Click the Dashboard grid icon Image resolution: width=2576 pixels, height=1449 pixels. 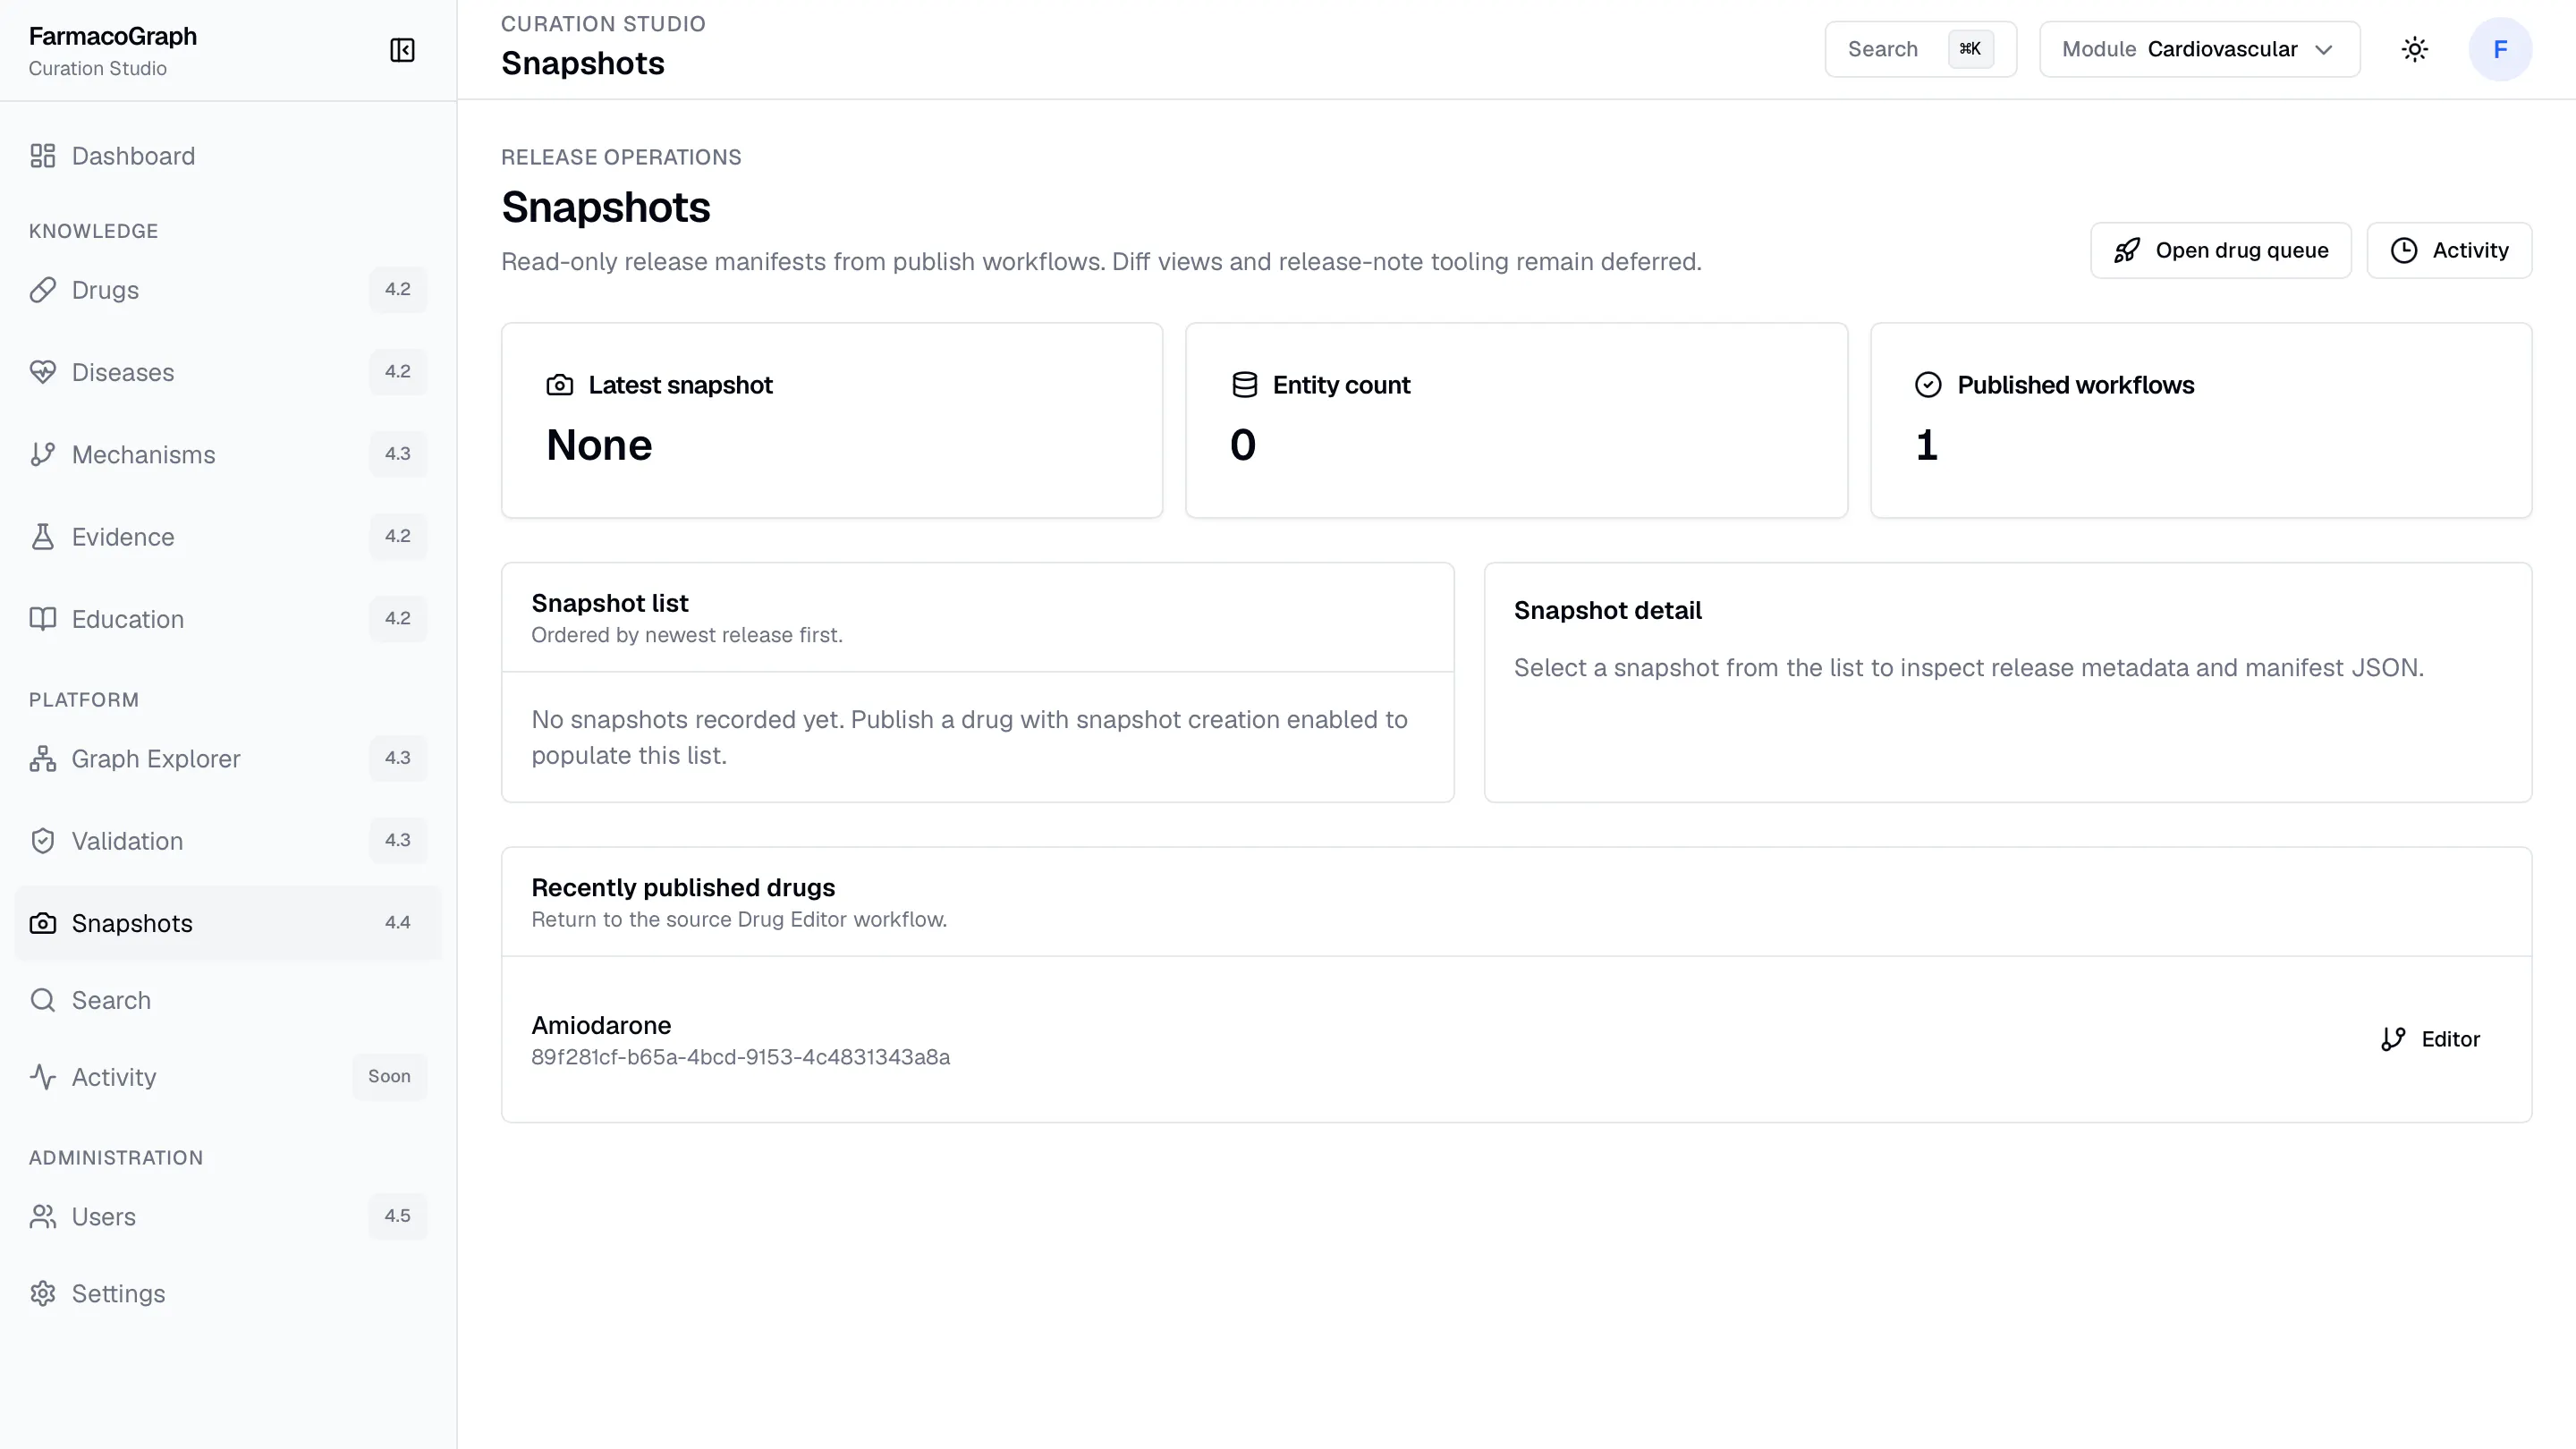tap(42, 156)
